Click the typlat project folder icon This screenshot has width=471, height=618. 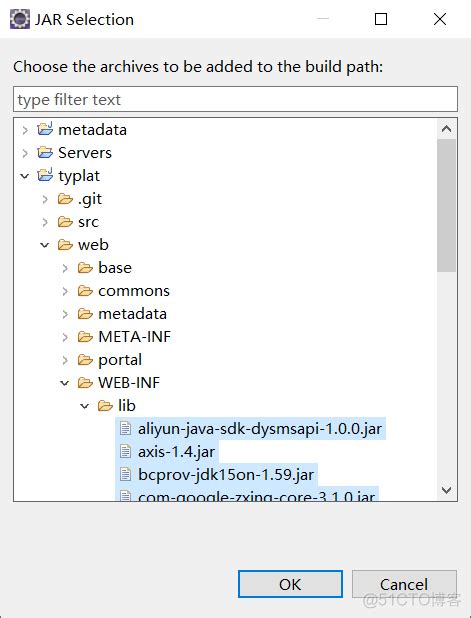pos(45,175)
